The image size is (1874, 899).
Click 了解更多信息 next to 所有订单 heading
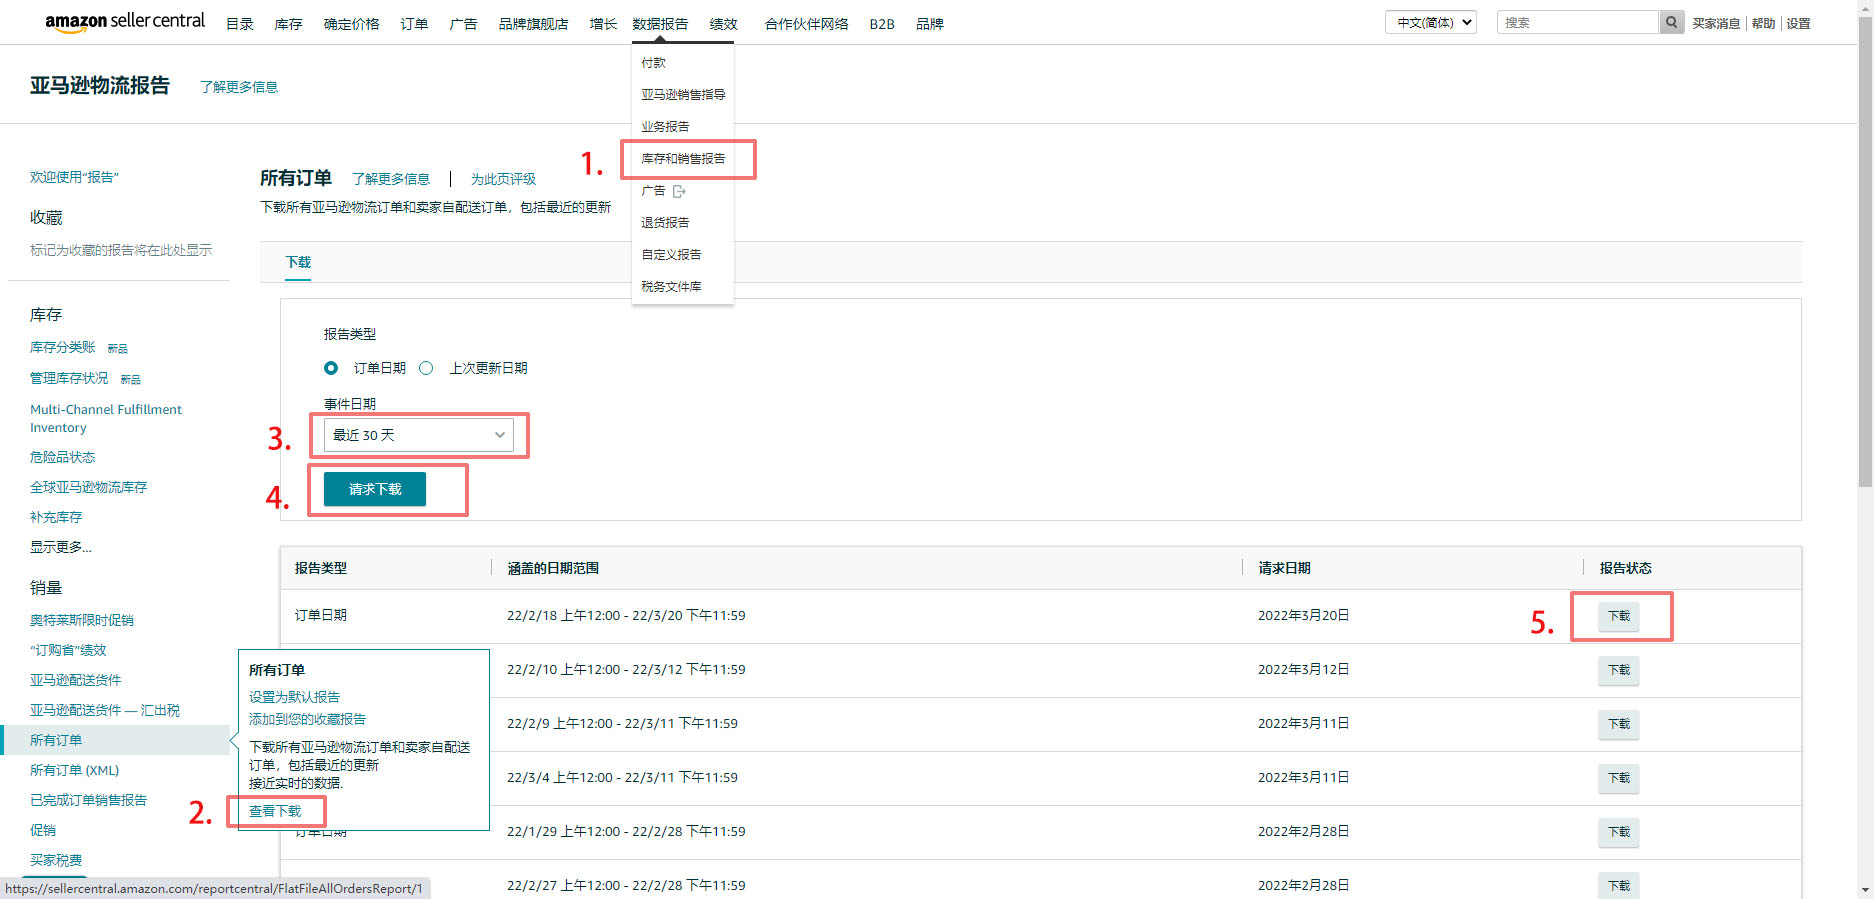point(391,179)
